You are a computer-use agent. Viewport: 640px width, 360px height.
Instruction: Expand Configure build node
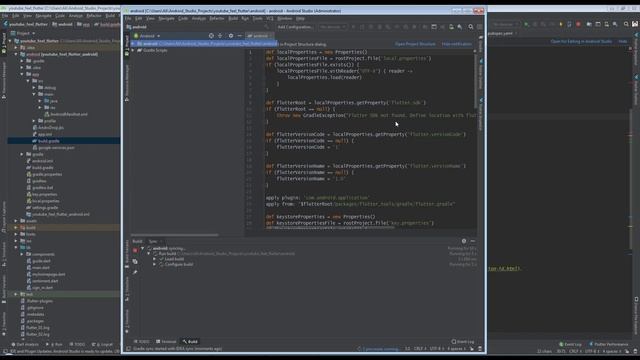pyautogui.click(x=155, y=264)
